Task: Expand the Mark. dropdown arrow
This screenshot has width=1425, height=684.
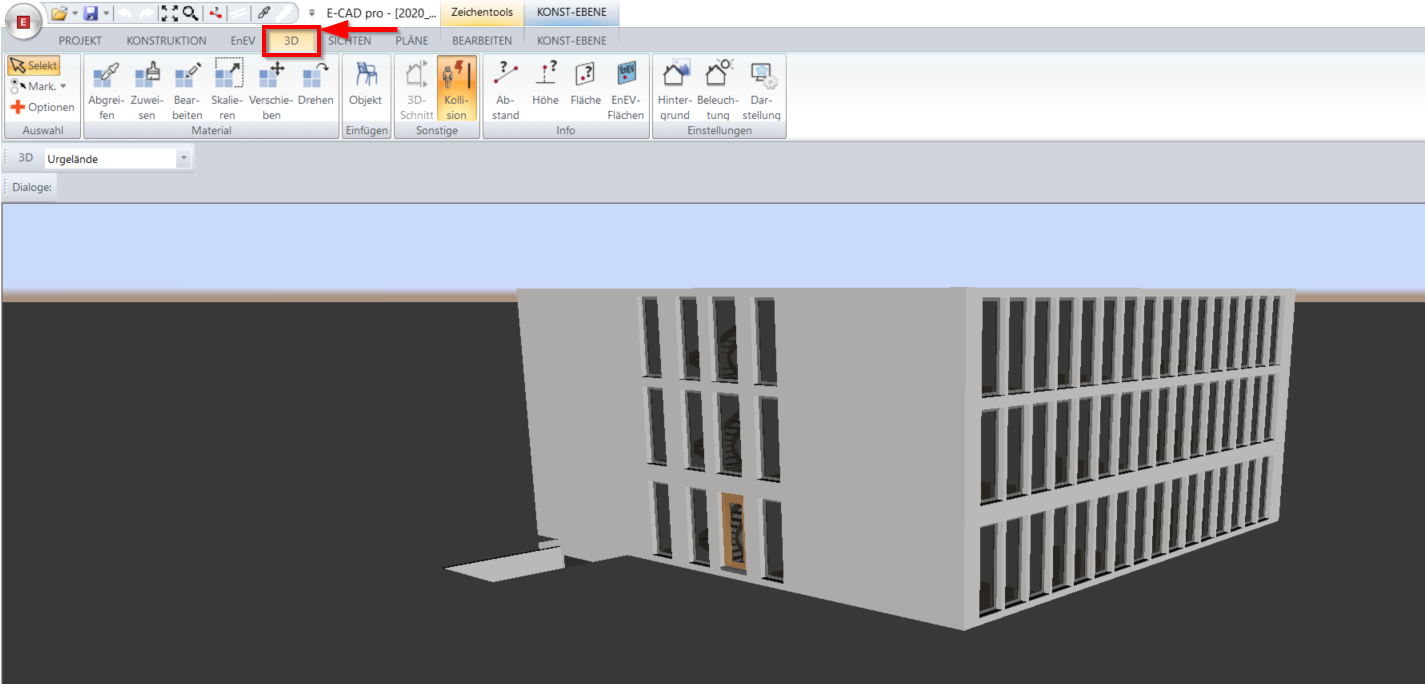Action: pyautogui.click(x=62, y=86)
